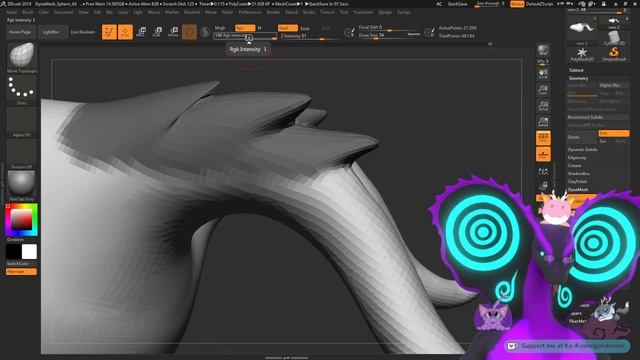
Task: Click the Rgb Intensity slider
Action: click(245, 36)
